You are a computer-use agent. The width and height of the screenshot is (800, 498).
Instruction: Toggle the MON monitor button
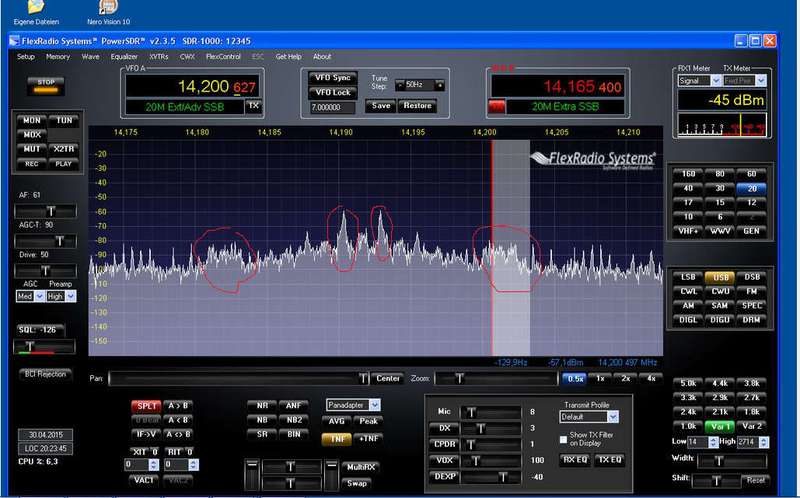(x=32, y=120)
